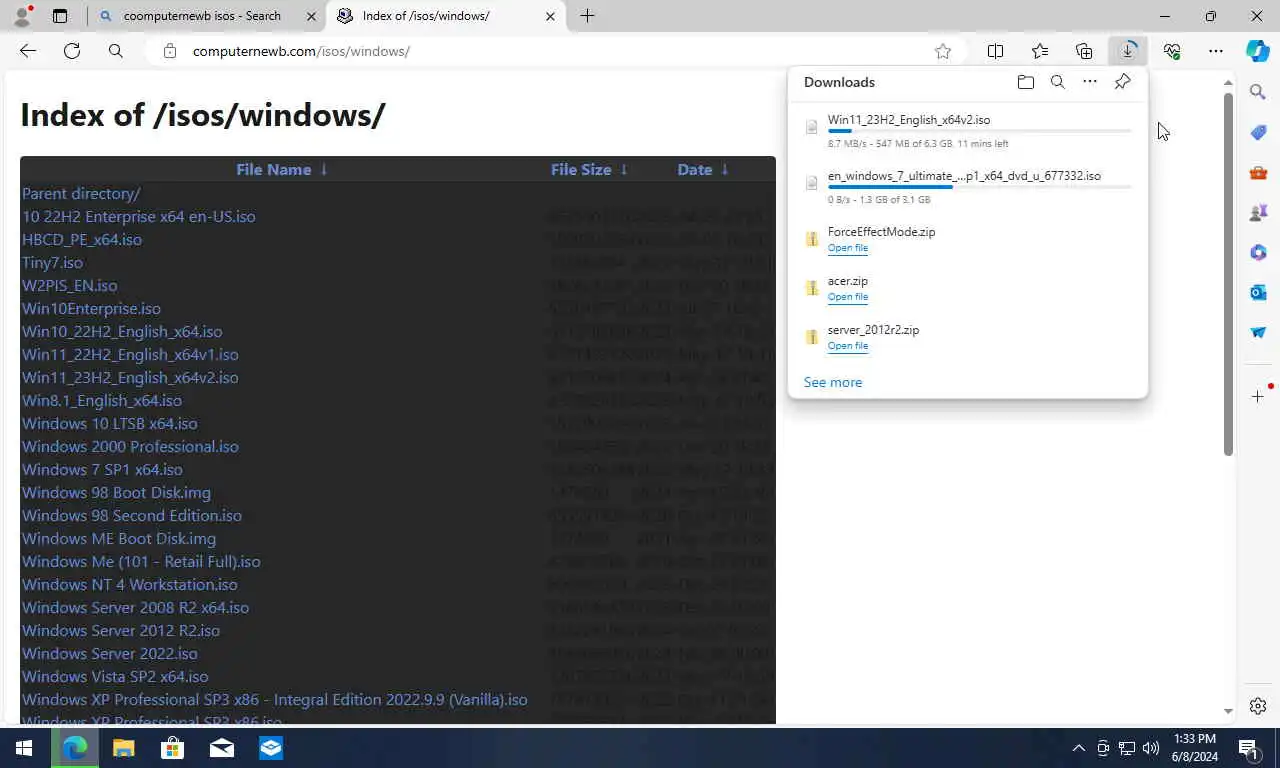Screen dimensions: 1280x768
Task: Pin the Downloads panel
Action: [x=1122, y=82]
